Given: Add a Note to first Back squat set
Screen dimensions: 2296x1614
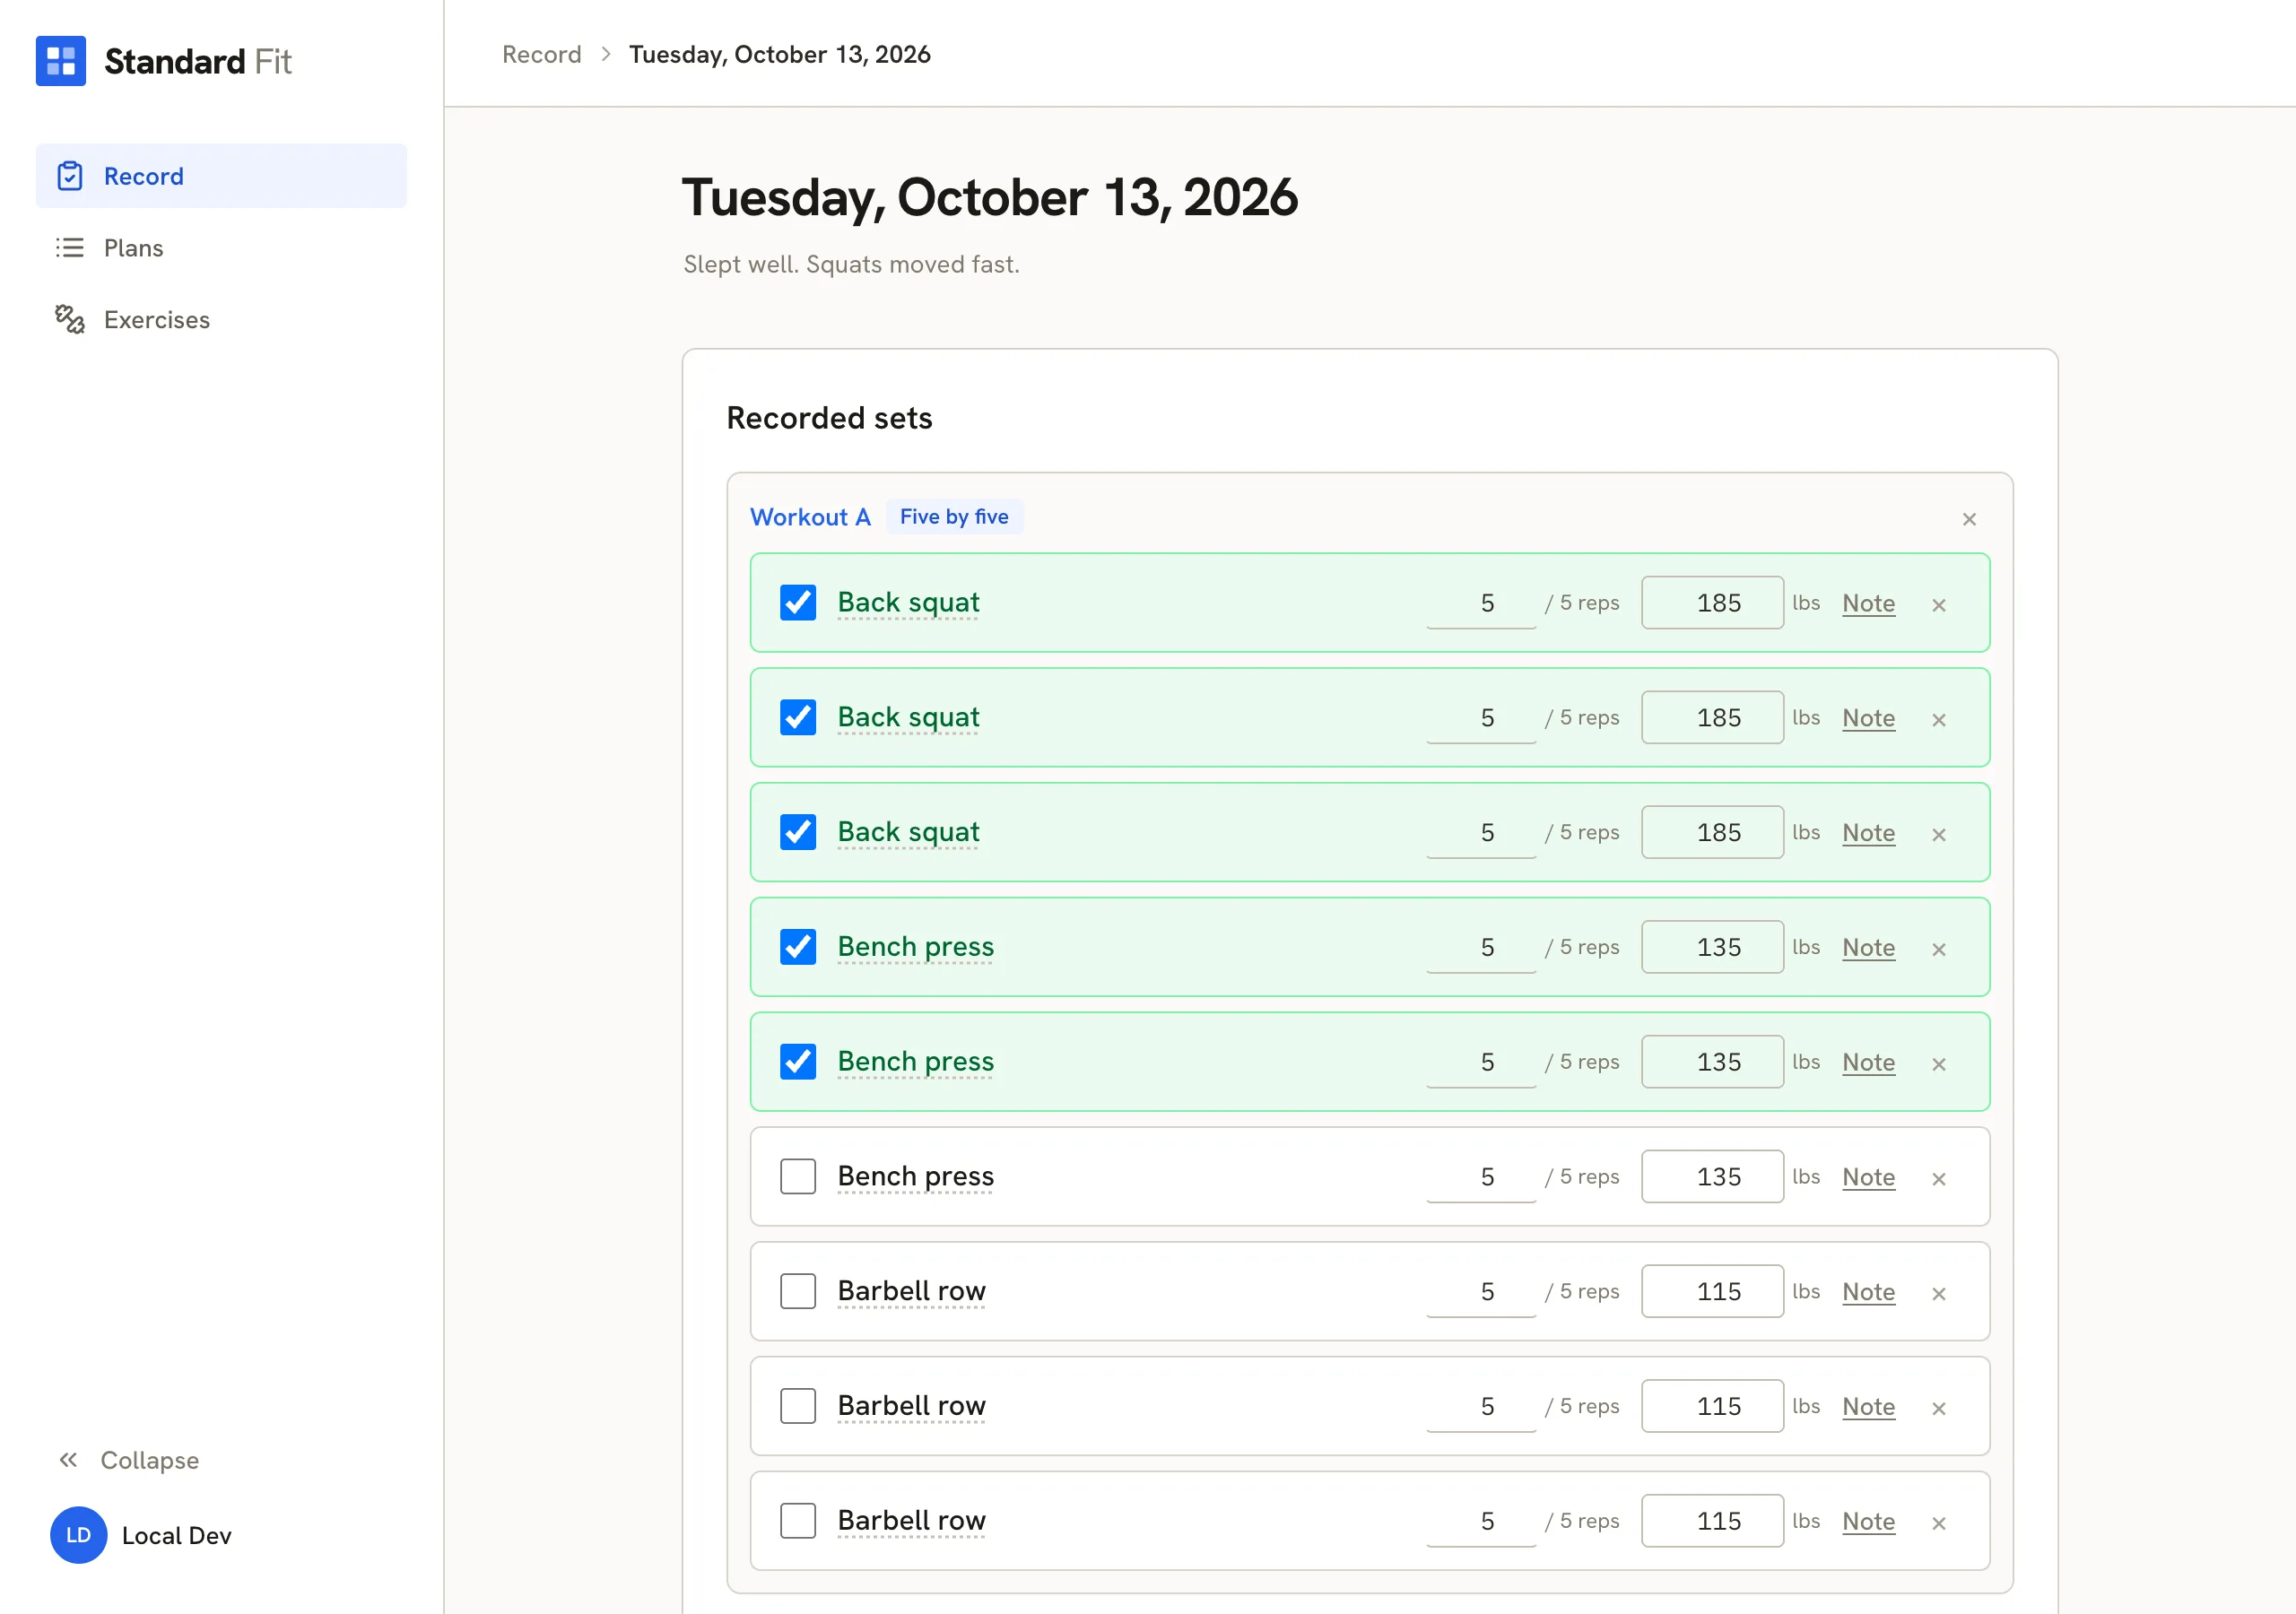Looking at the screenshot, I should coord(1868,603).
